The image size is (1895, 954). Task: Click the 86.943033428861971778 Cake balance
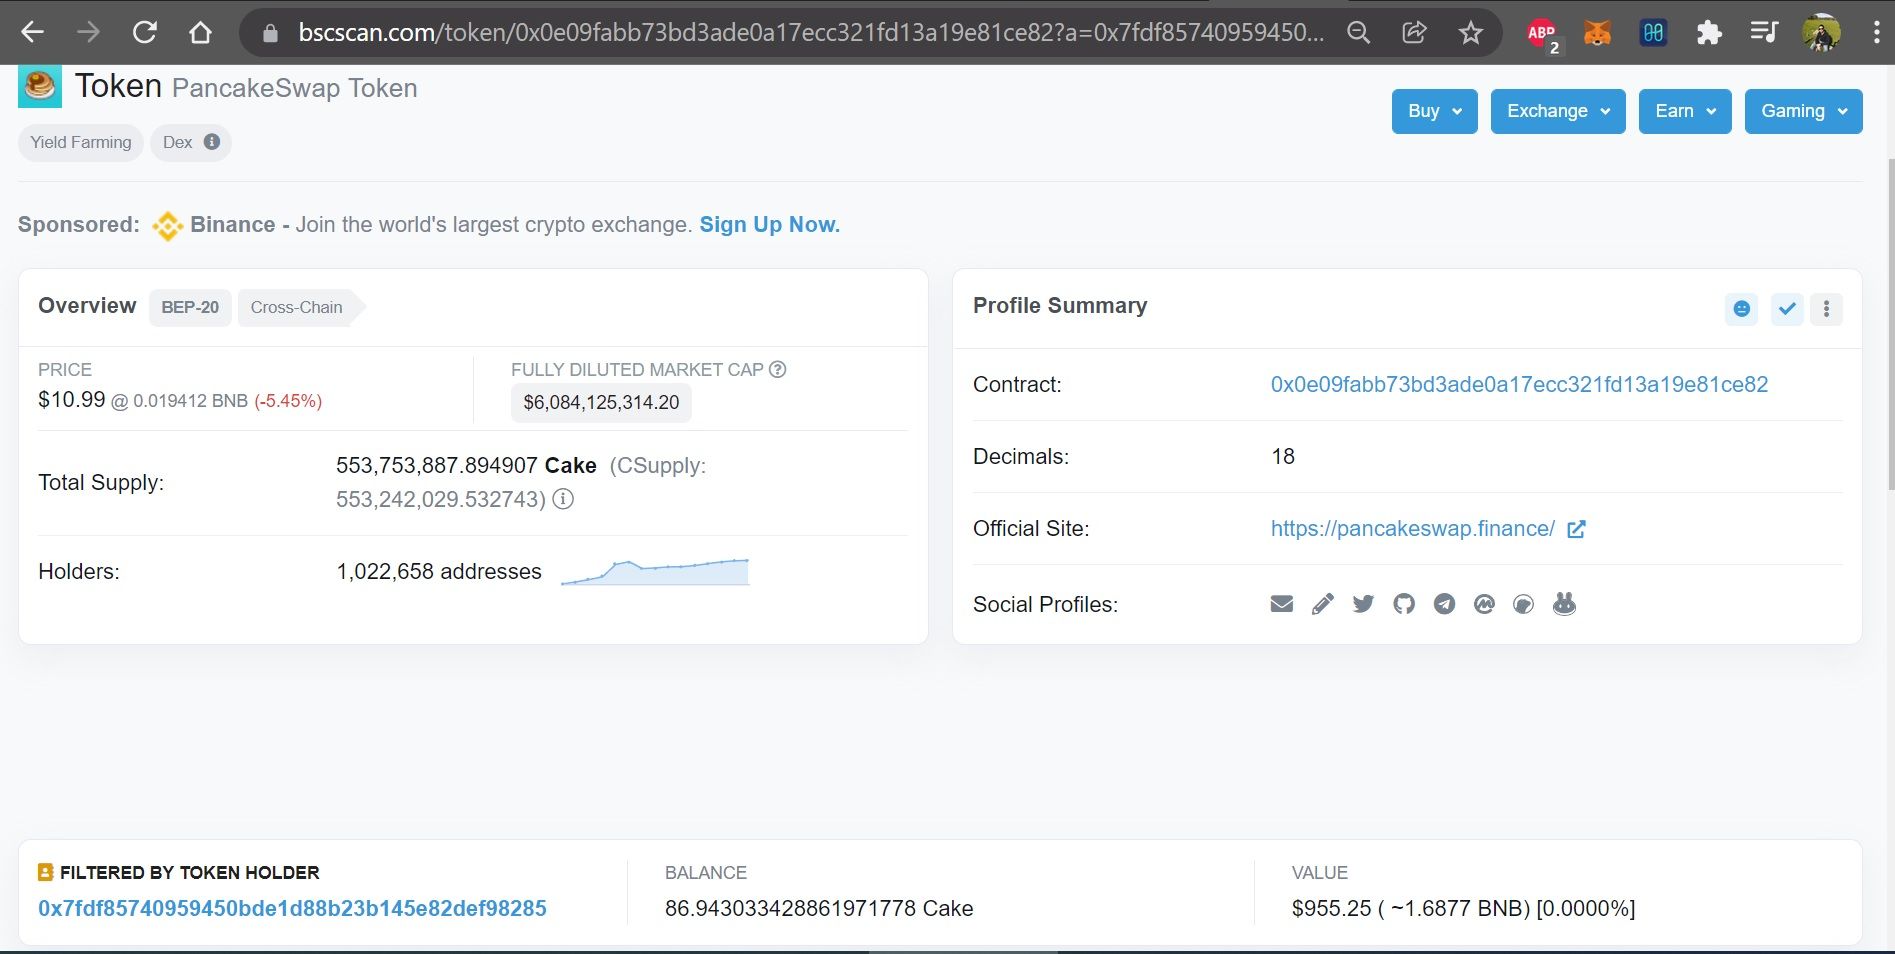click(819, 908)
